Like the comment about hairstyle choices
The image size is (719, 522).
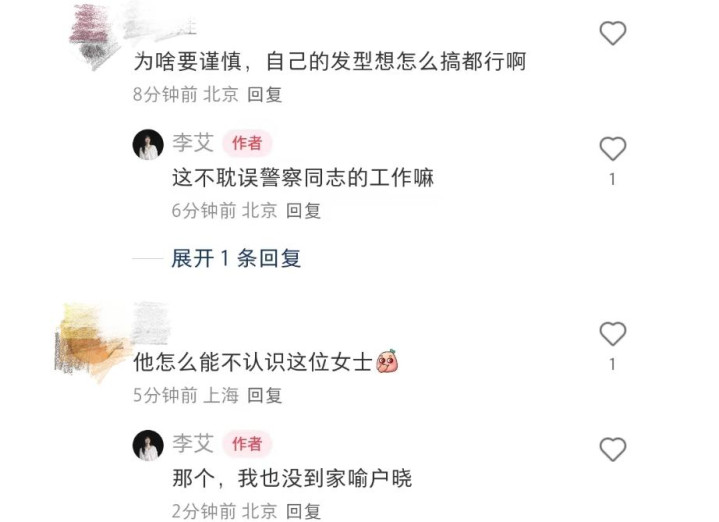(x=613, y=33)
